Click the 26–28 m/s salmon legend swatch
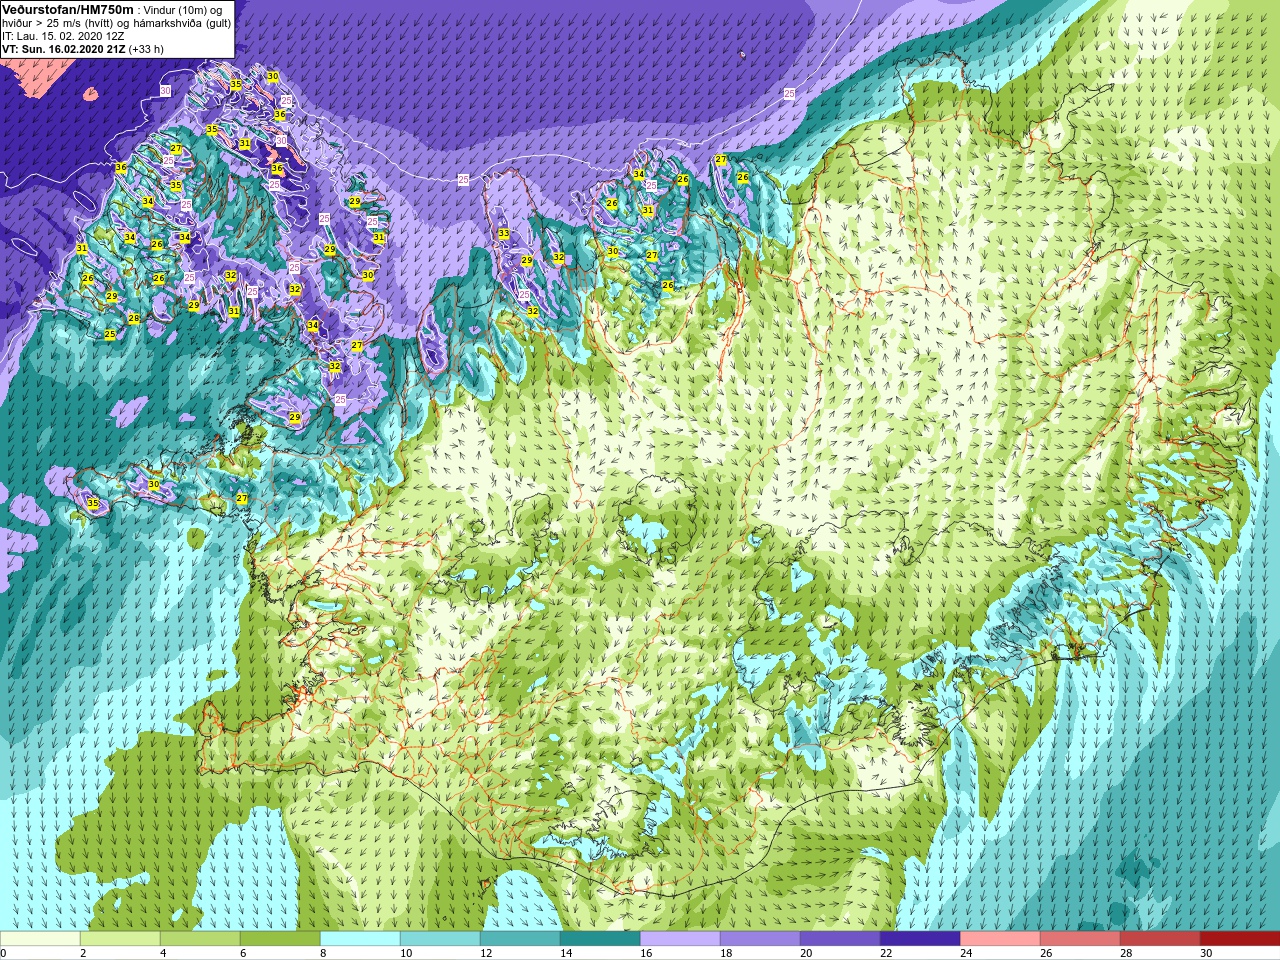Screen dimensions: 1280x960 [1080, 939]
